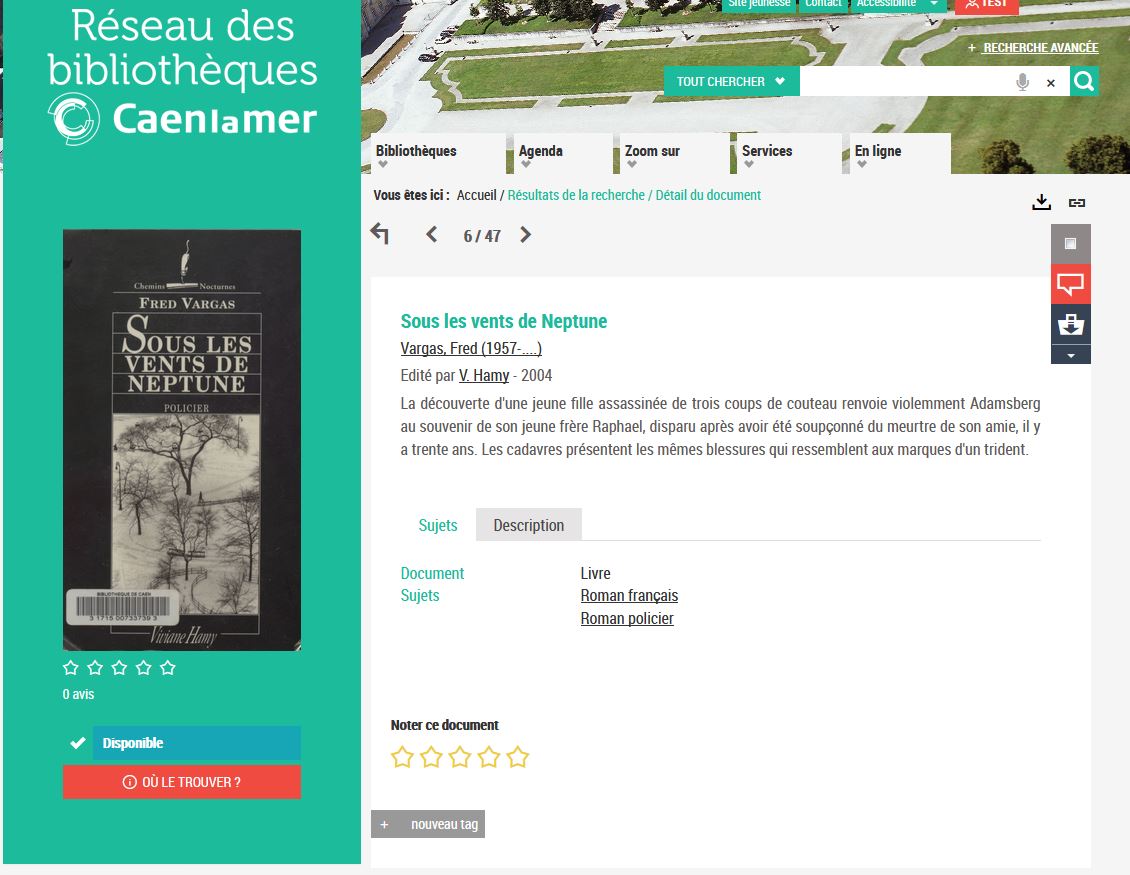The image size is (1130, 875).
Task: Click the magnifier search button
Action: [1084, 81]
